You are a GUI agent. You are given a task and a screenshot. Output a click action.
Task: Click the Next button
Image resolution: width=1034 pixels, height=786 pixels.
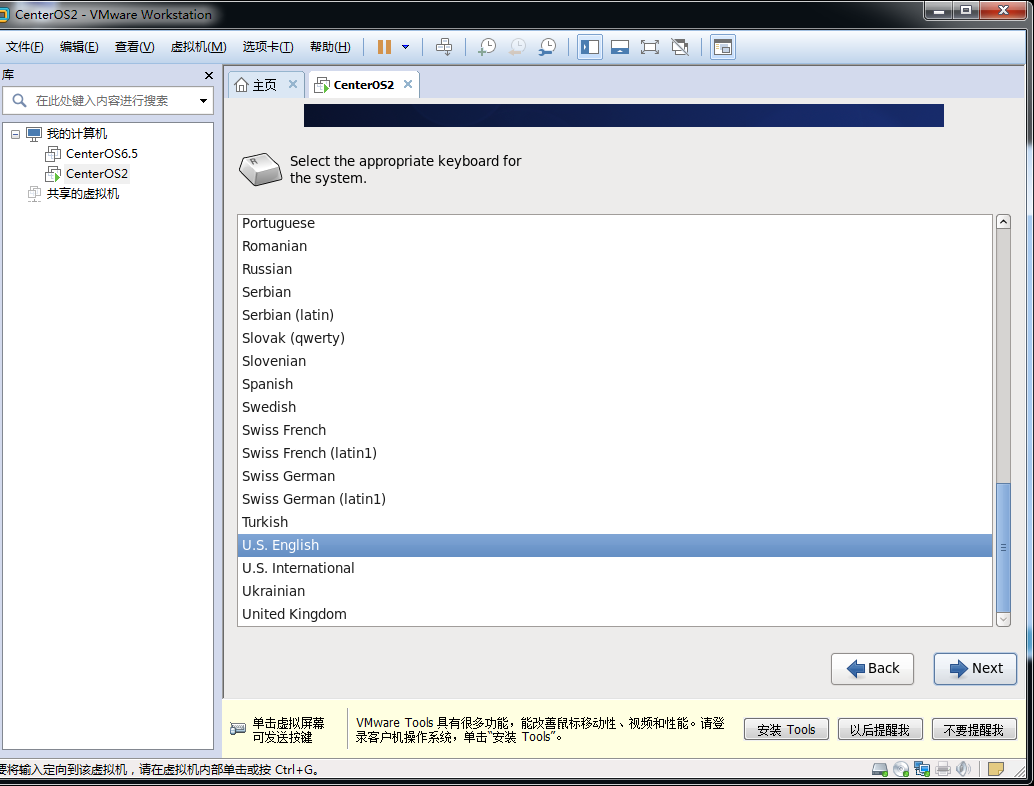(975, 669)
